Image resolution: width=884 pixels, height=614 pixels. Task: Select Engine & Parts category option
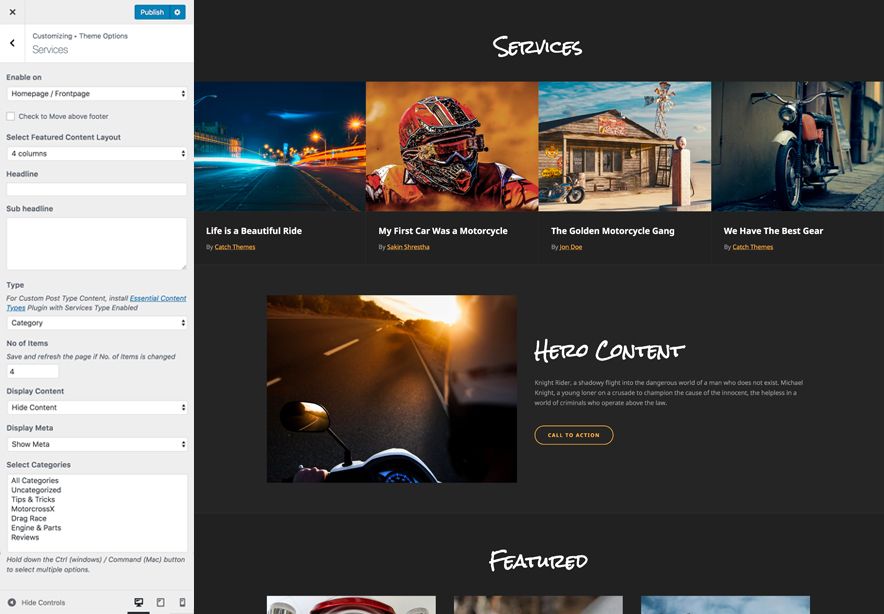[x=36, y=528]
